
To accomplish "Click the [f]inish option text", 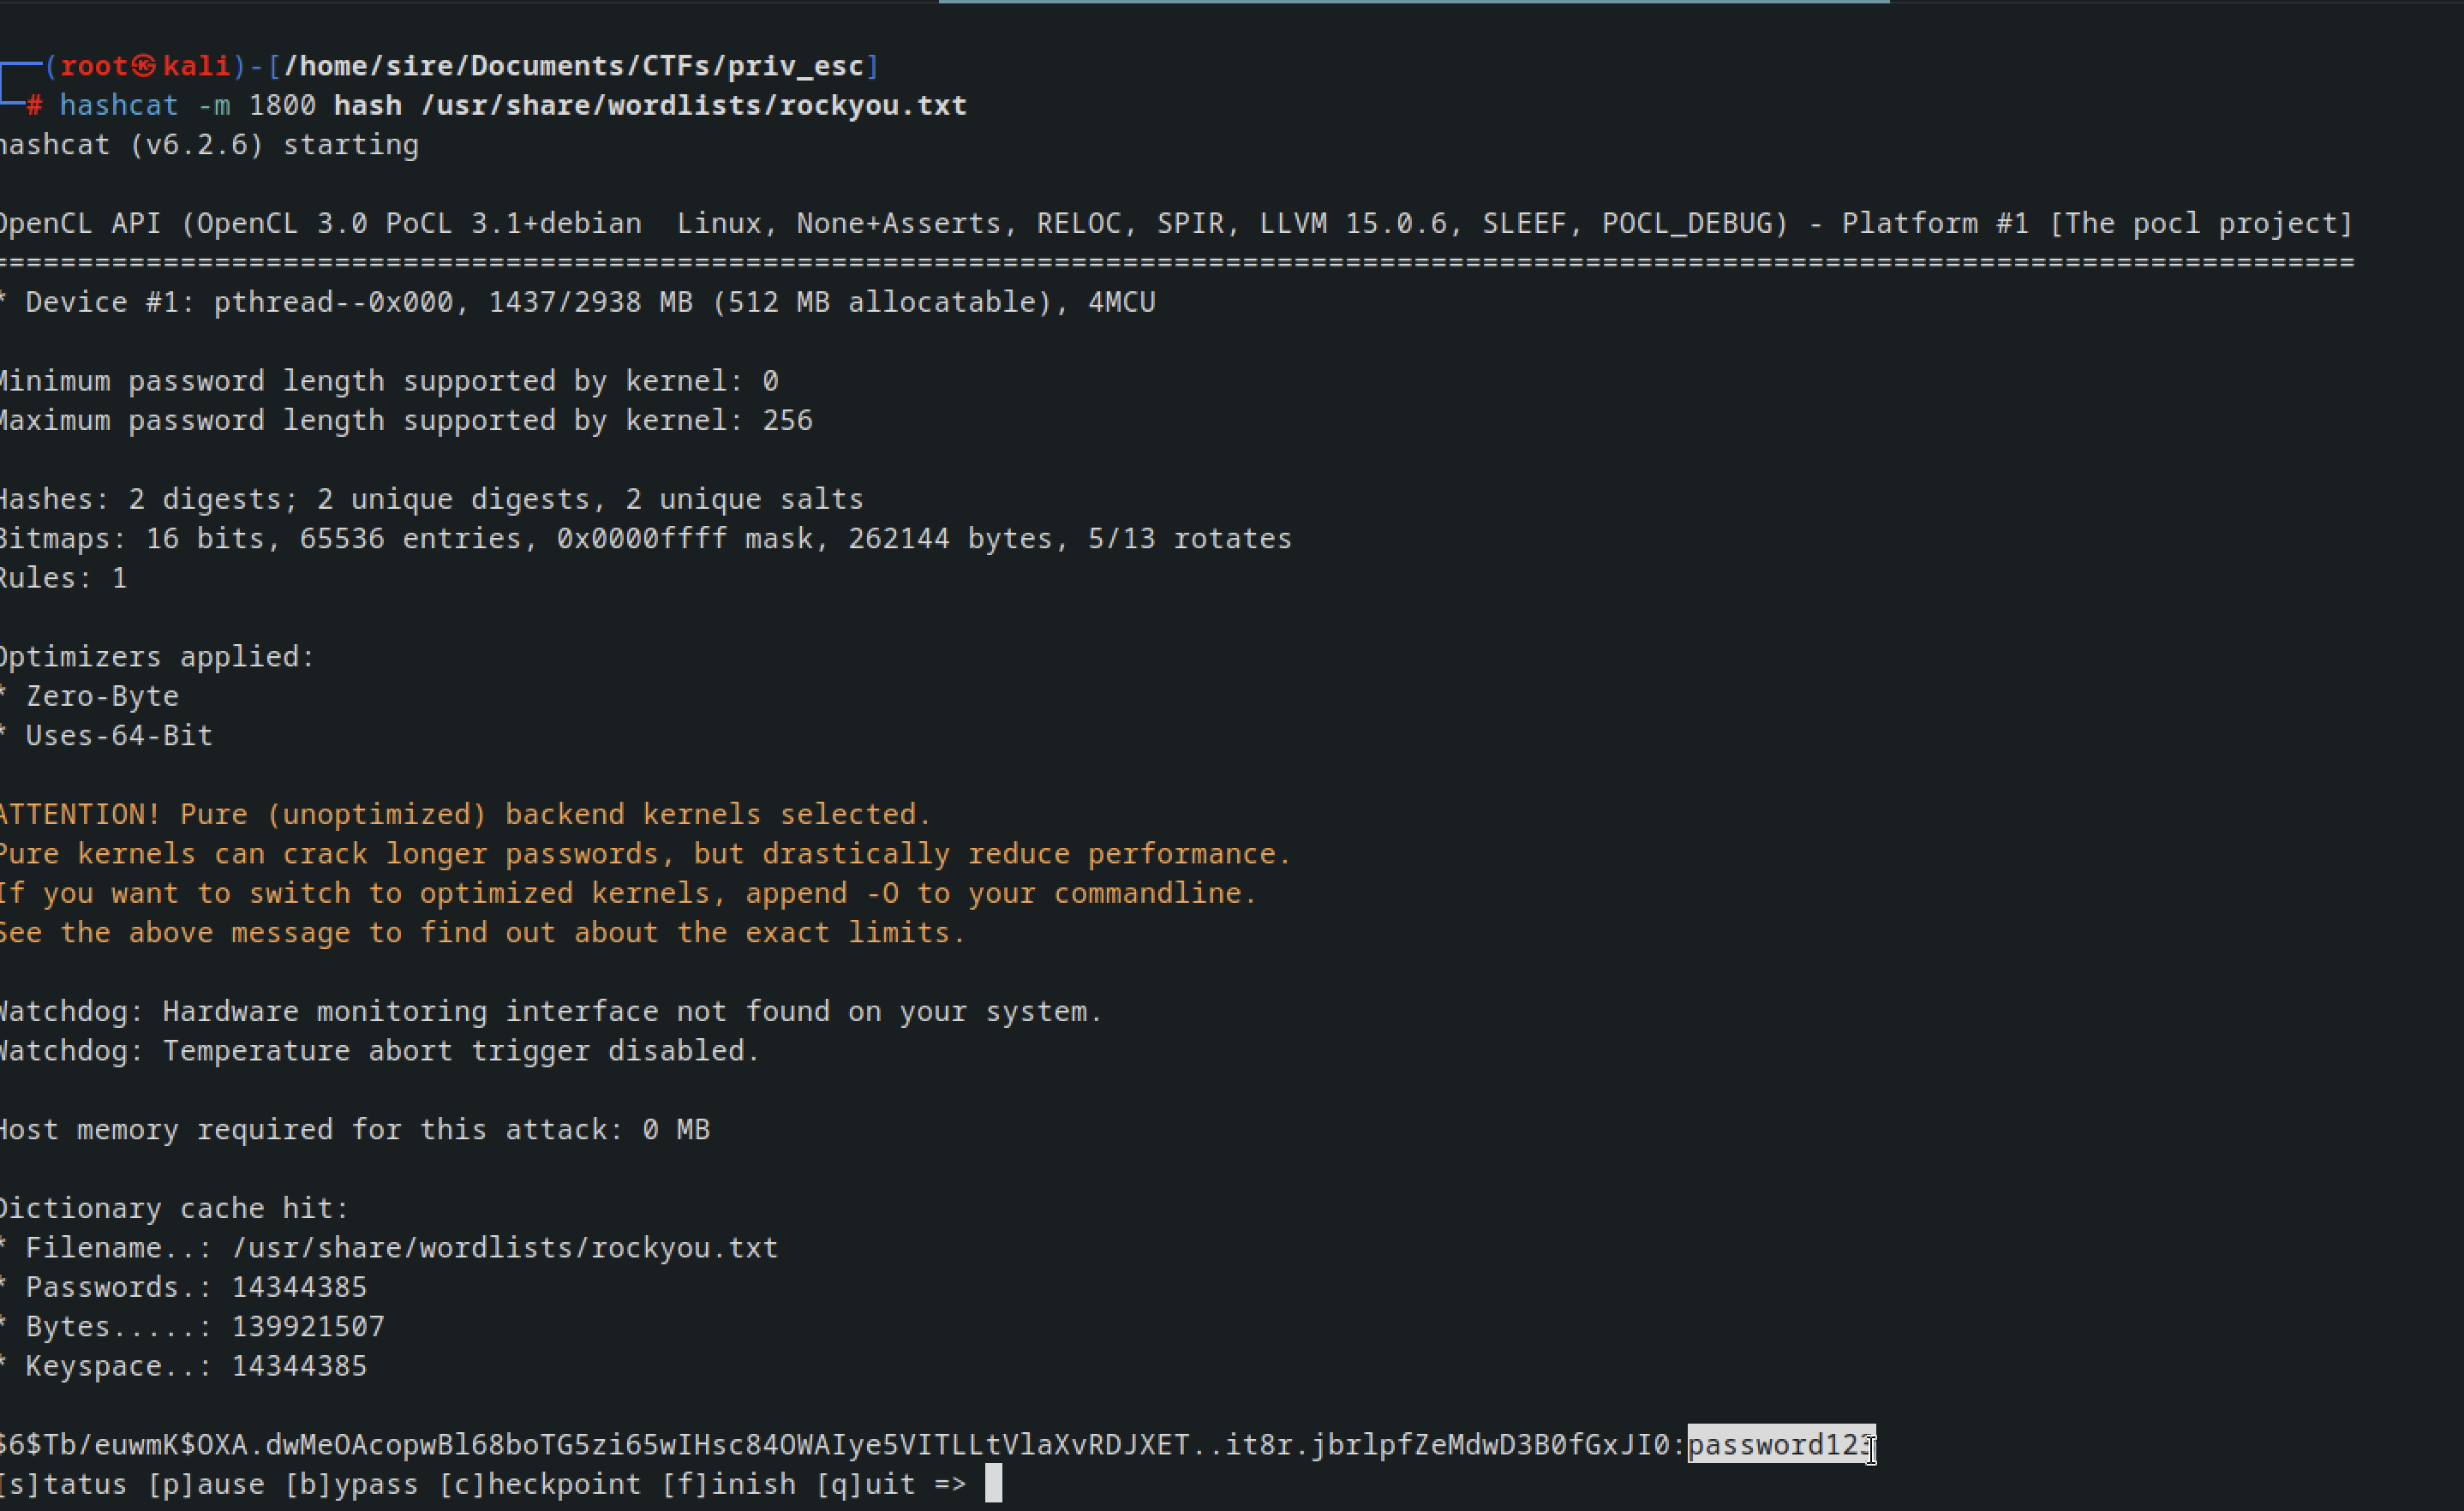I will pyautogui.click(x=728, y=1484).
